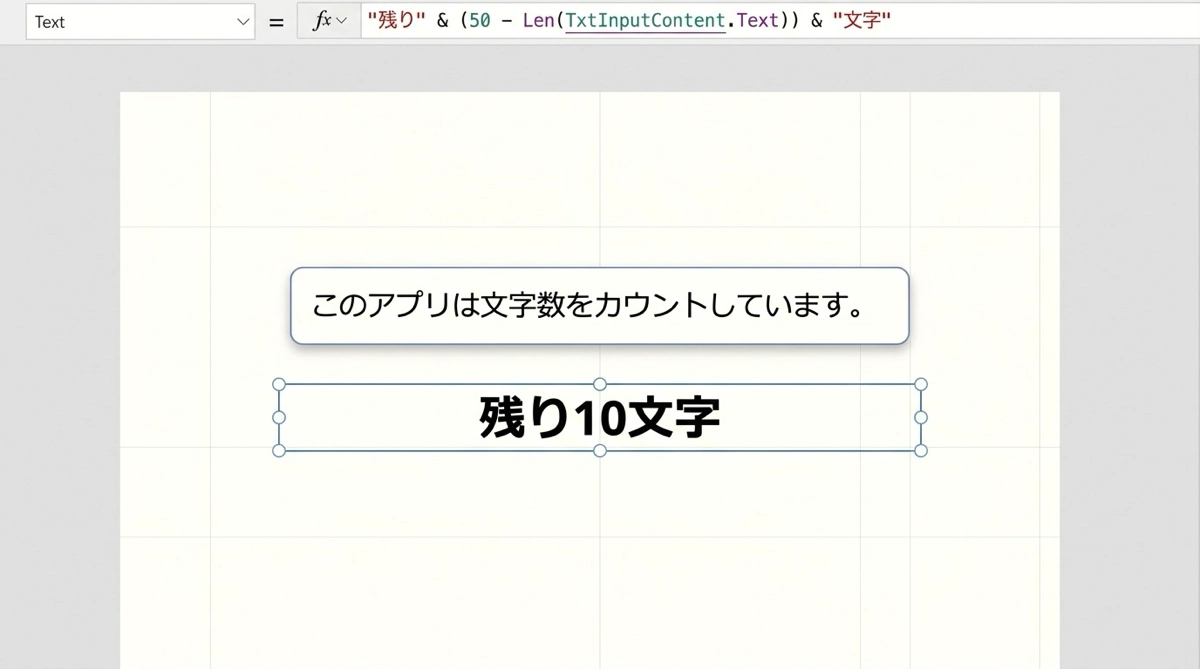Click the Len function in the formula bar
The width and height of the screenshot is (1200, 669).
tap(537, 21)
